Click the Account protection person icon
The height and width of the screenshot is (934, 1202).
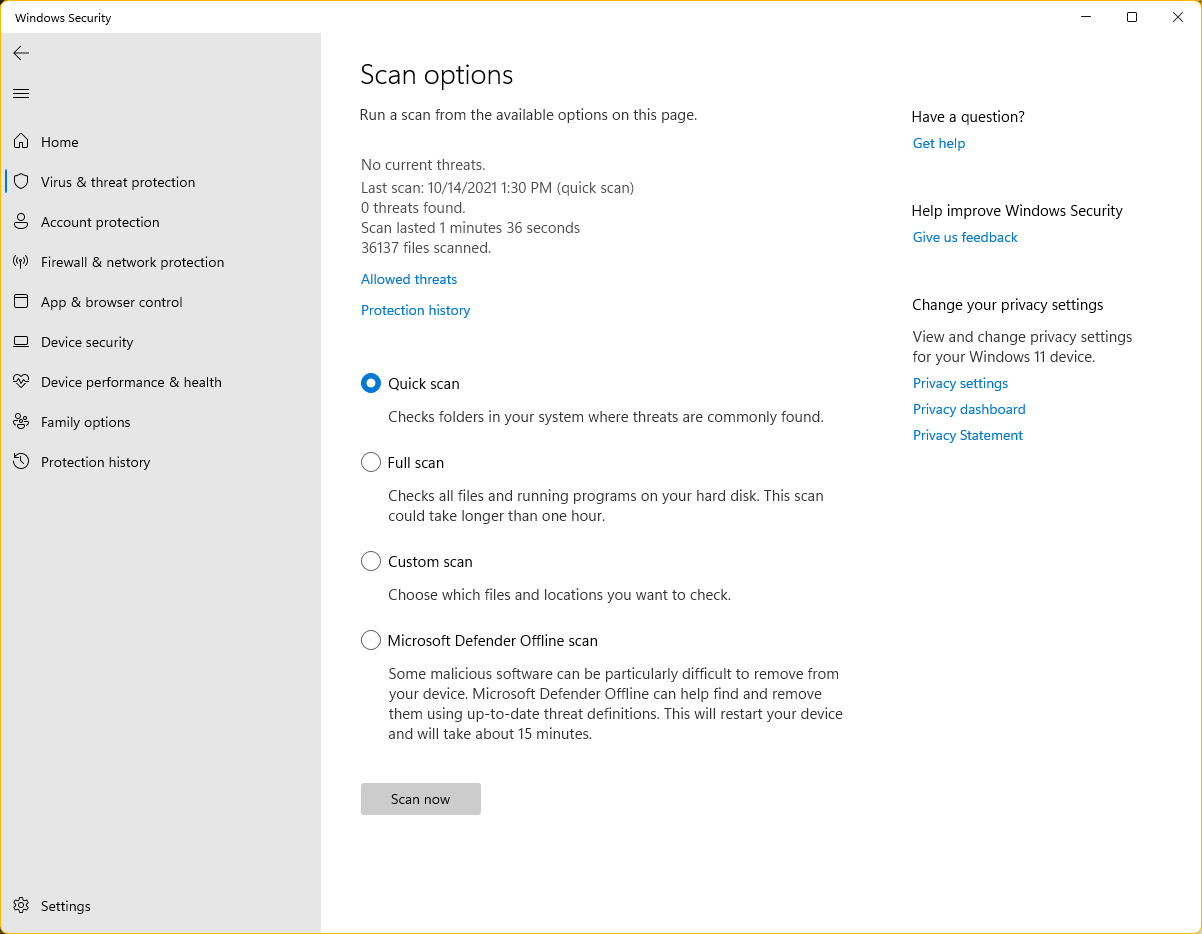pos(21,222)
